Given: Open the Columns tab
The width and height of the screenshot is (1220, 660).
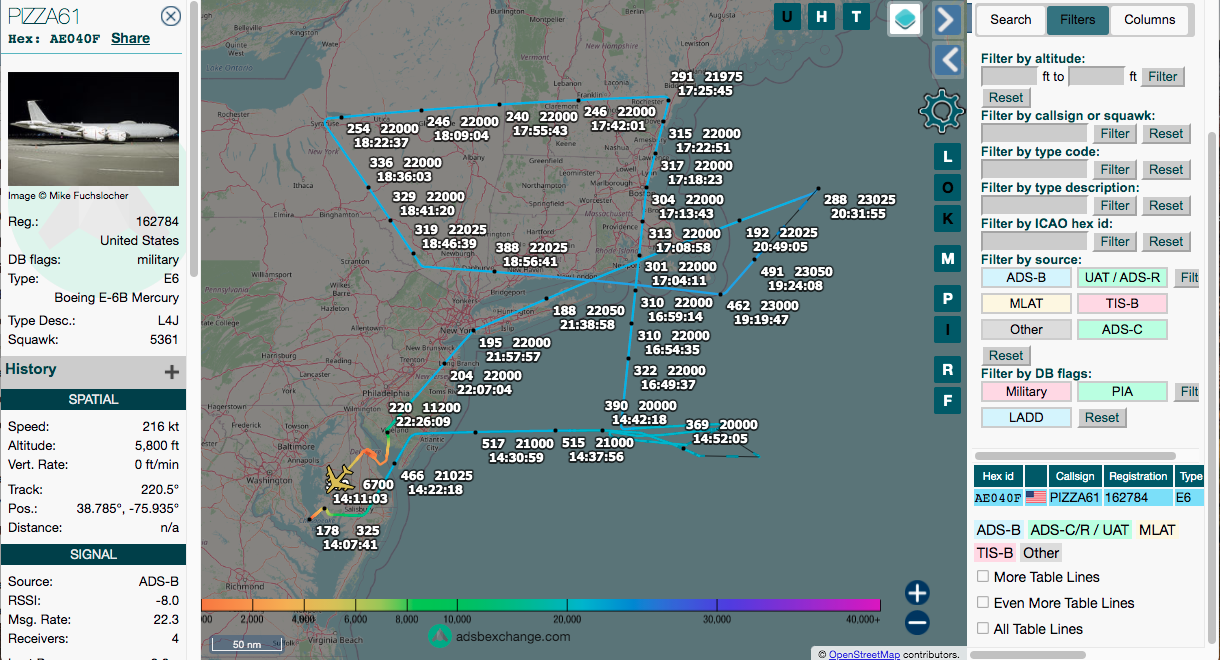Looking at the screenshot, I should coord(1150,20).
